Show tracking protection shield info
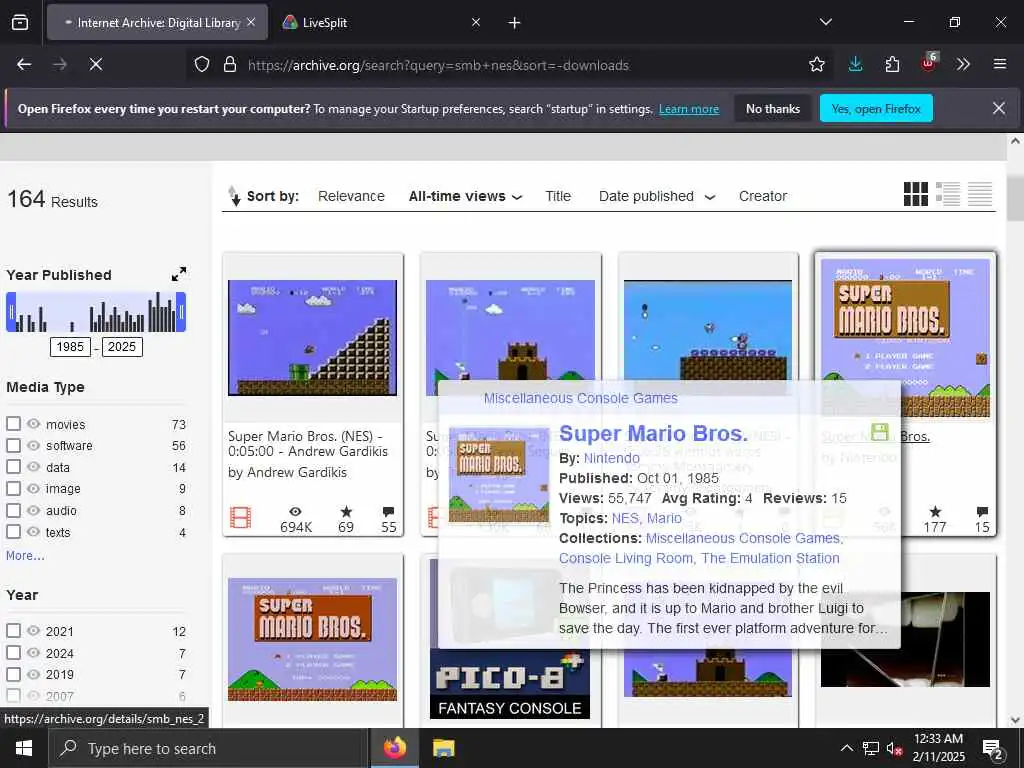1024x768 pixels. click(202, 65)
